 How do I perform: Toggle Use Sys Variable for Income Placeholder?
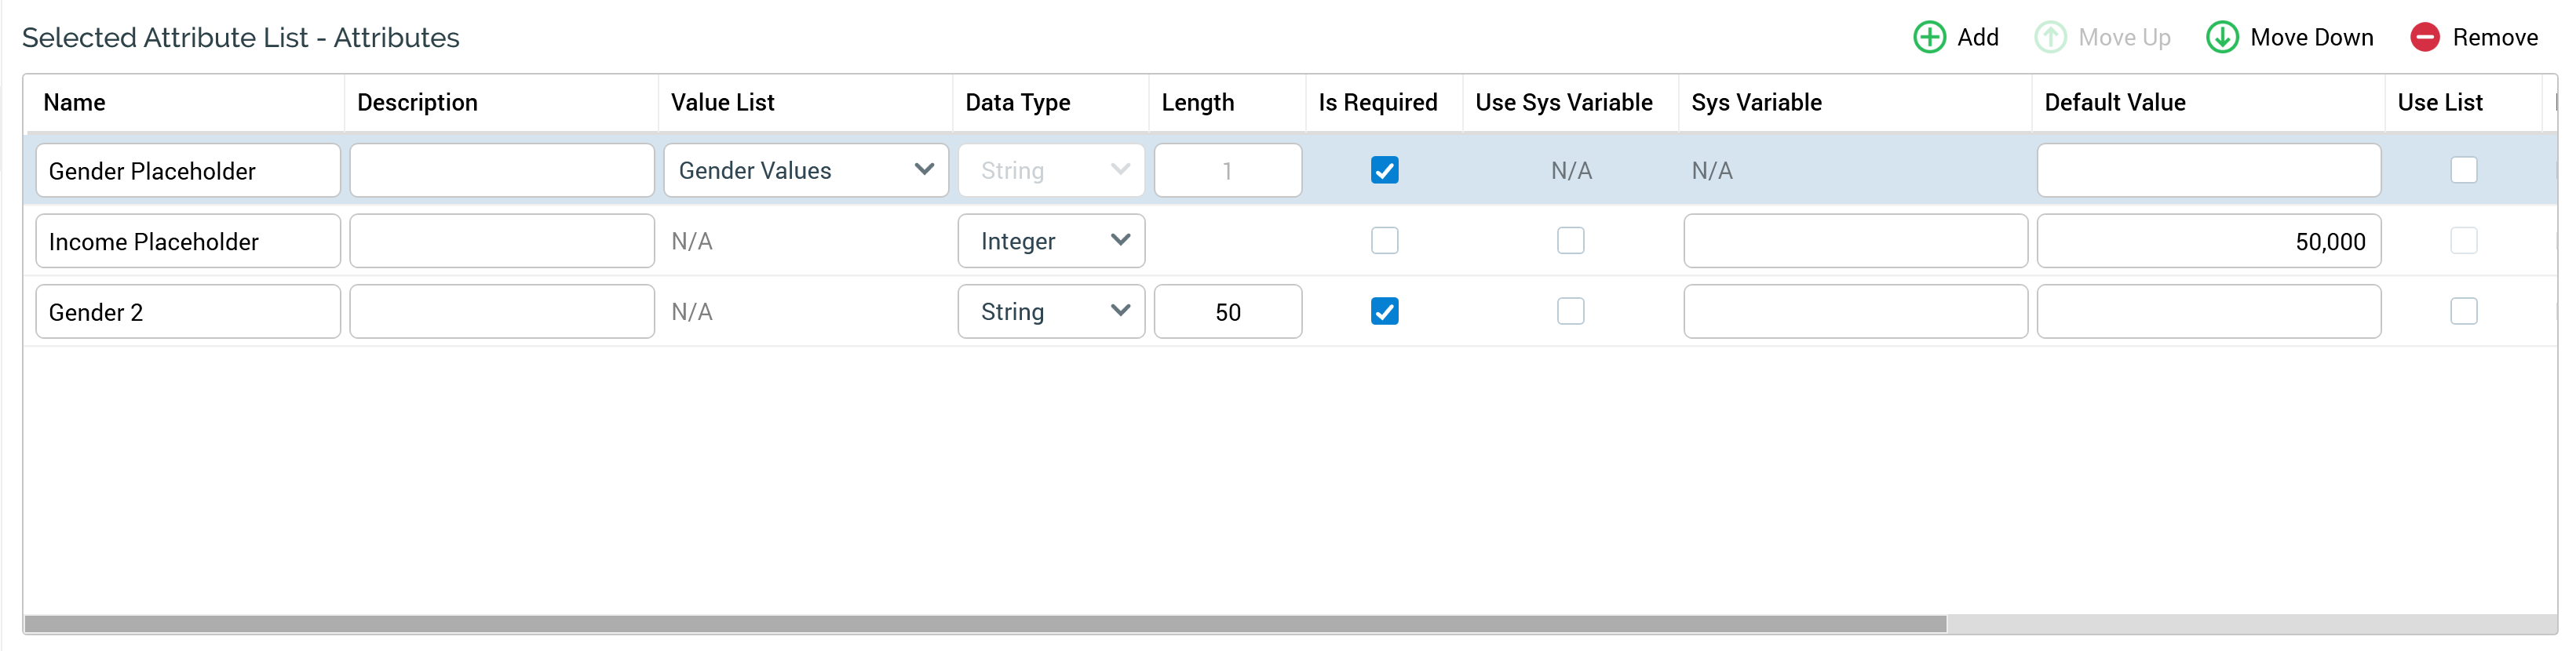pyautogui.click(x=1570, y=241)
